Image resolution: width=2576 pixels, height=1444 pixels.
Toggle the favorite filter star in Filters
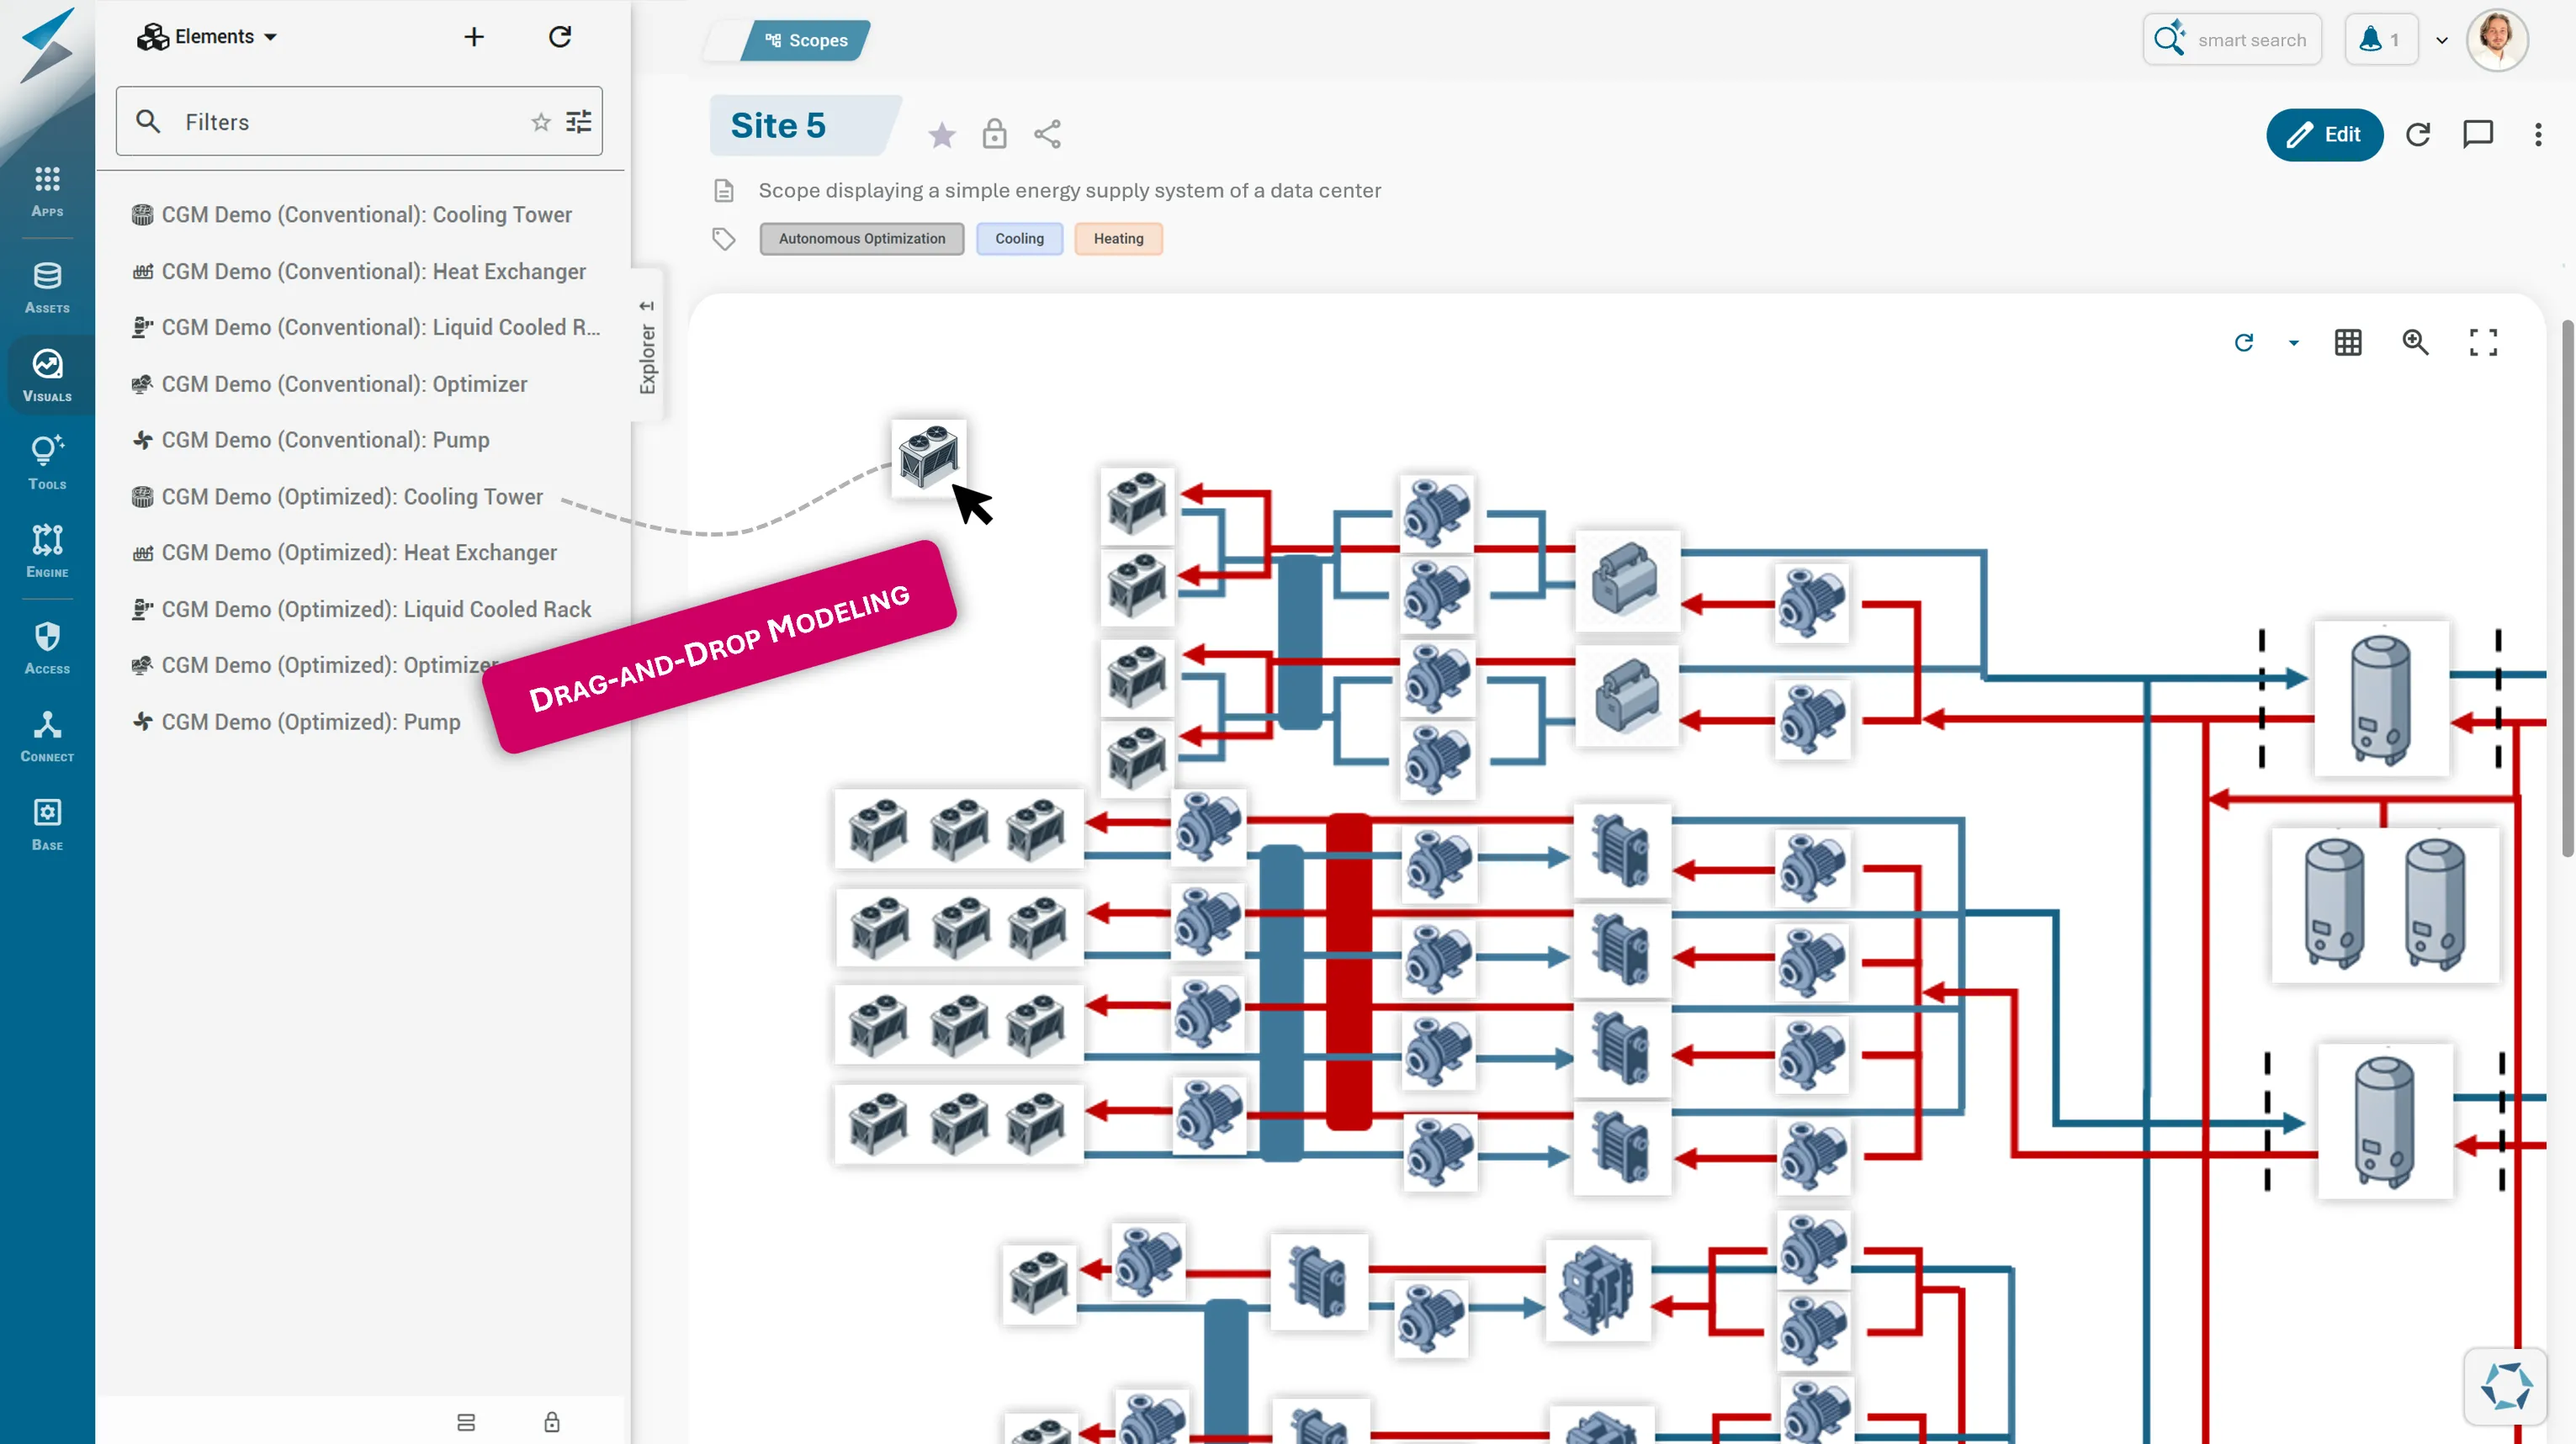[x=541, y=122]
